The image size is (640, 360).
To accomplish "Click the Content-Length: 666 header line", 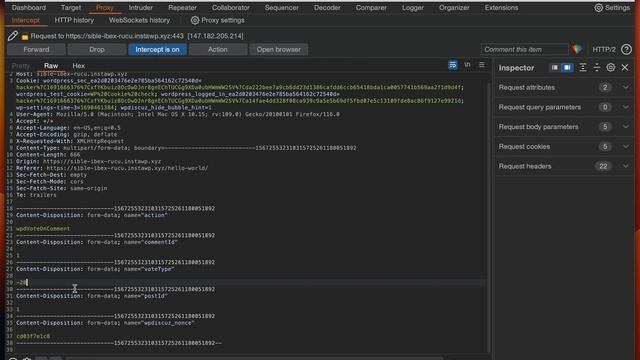I will pyautogui.click(x=48, y=155).
